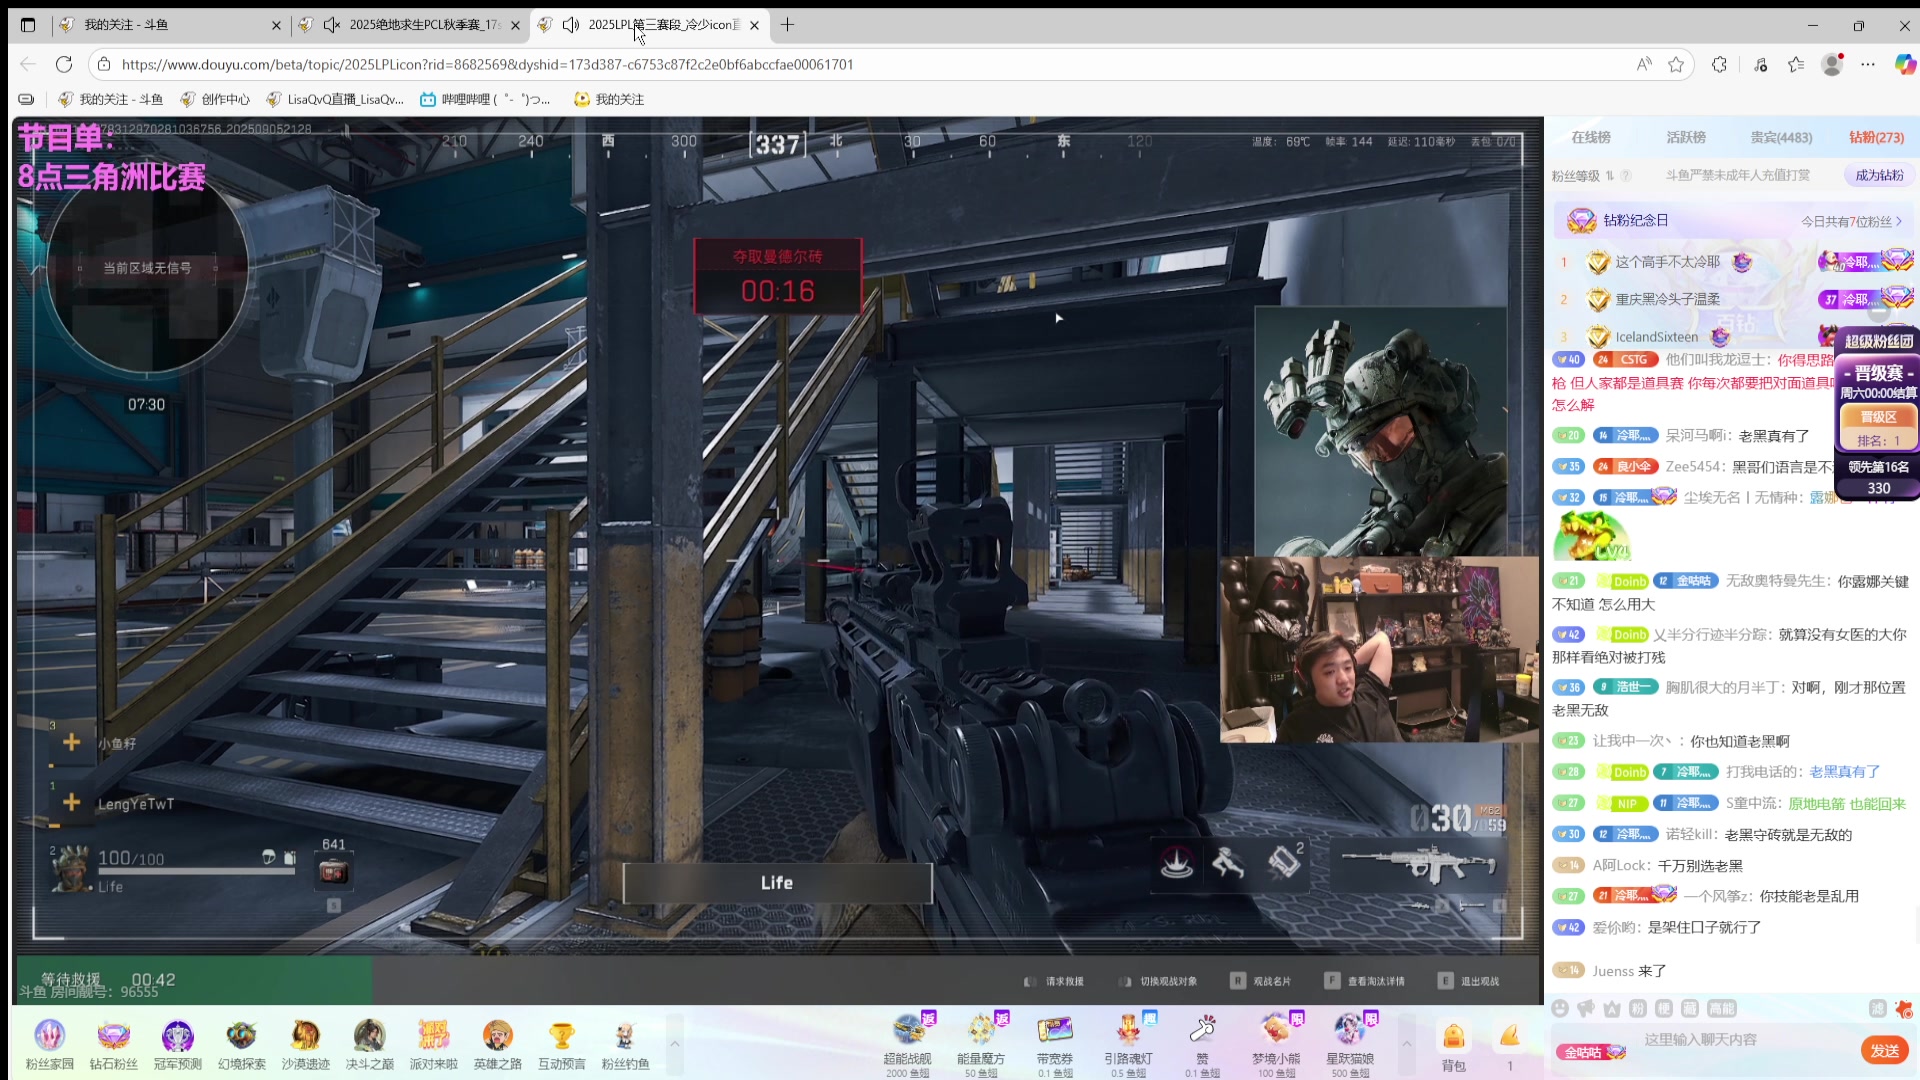The height and width of the screenshot is (1080, 1920).
Task: Open the Copilot sidebar icon
Action: pyautogui.click(x=1905, y=64)
